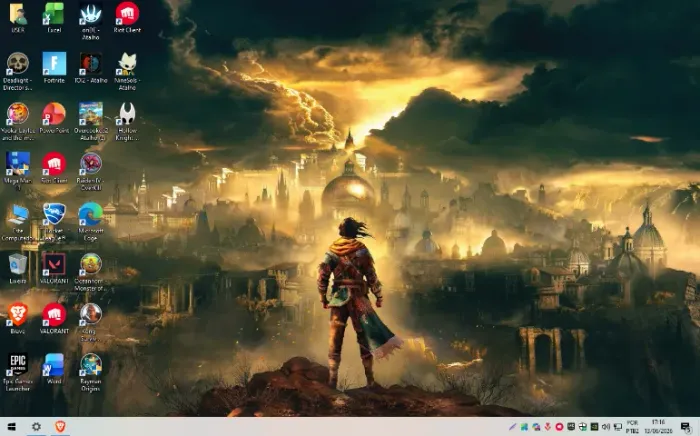Screen dimensions: 700x436
Task: Open the Settings gear on the taskbar
Action: click(x=36, y=427)
